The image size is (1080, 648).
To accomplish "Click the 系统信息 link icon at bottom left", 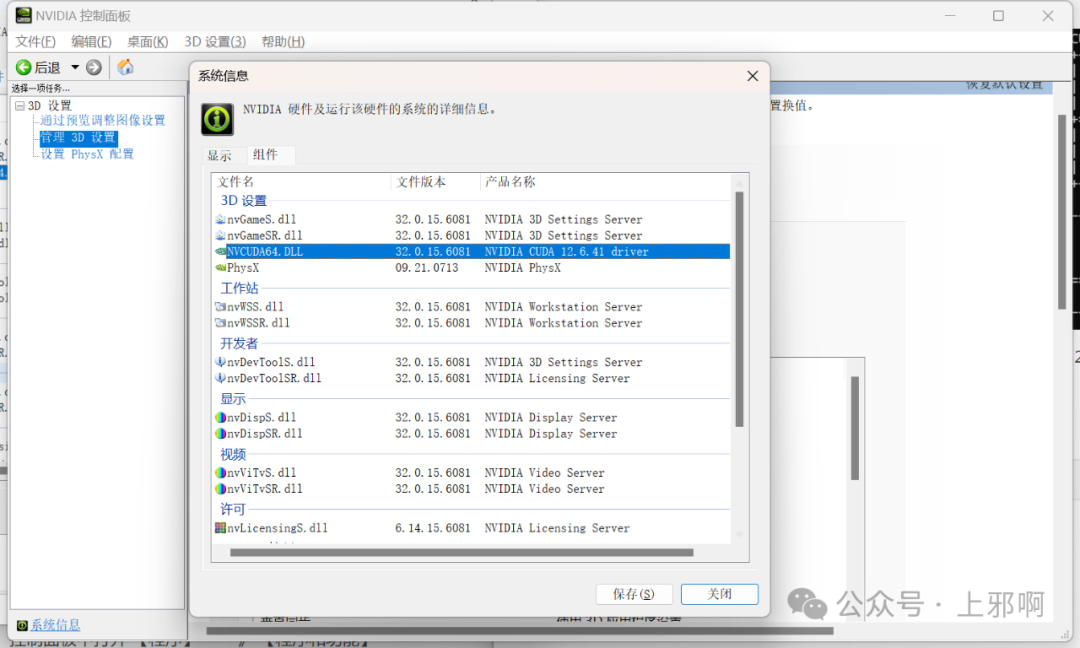I will click(22, 625).
